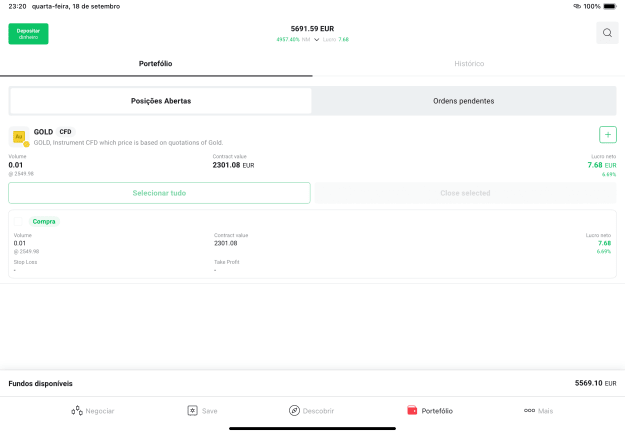Image resolution: width=625 pixels, height=434 pixels.
Task: Check the Compra position checkbox
Action: click(x=18, y=222)
